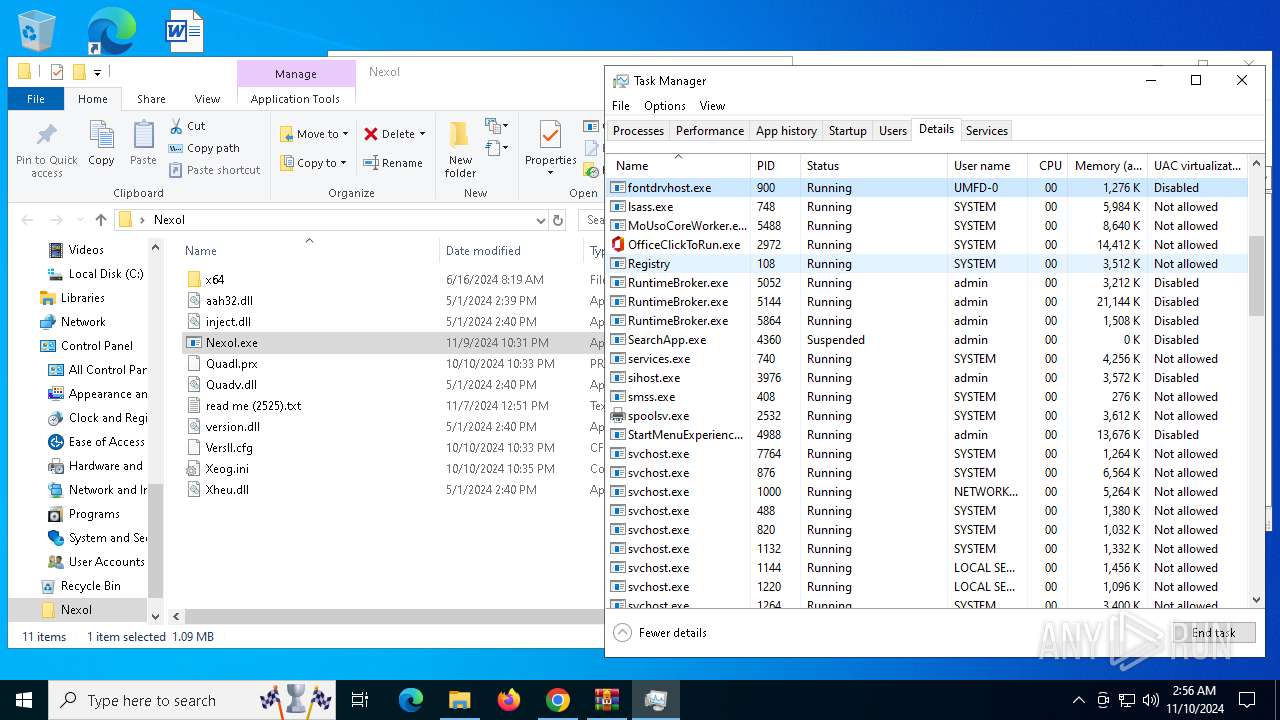Select SearchApp.exe process row

(x=928, y=340)
